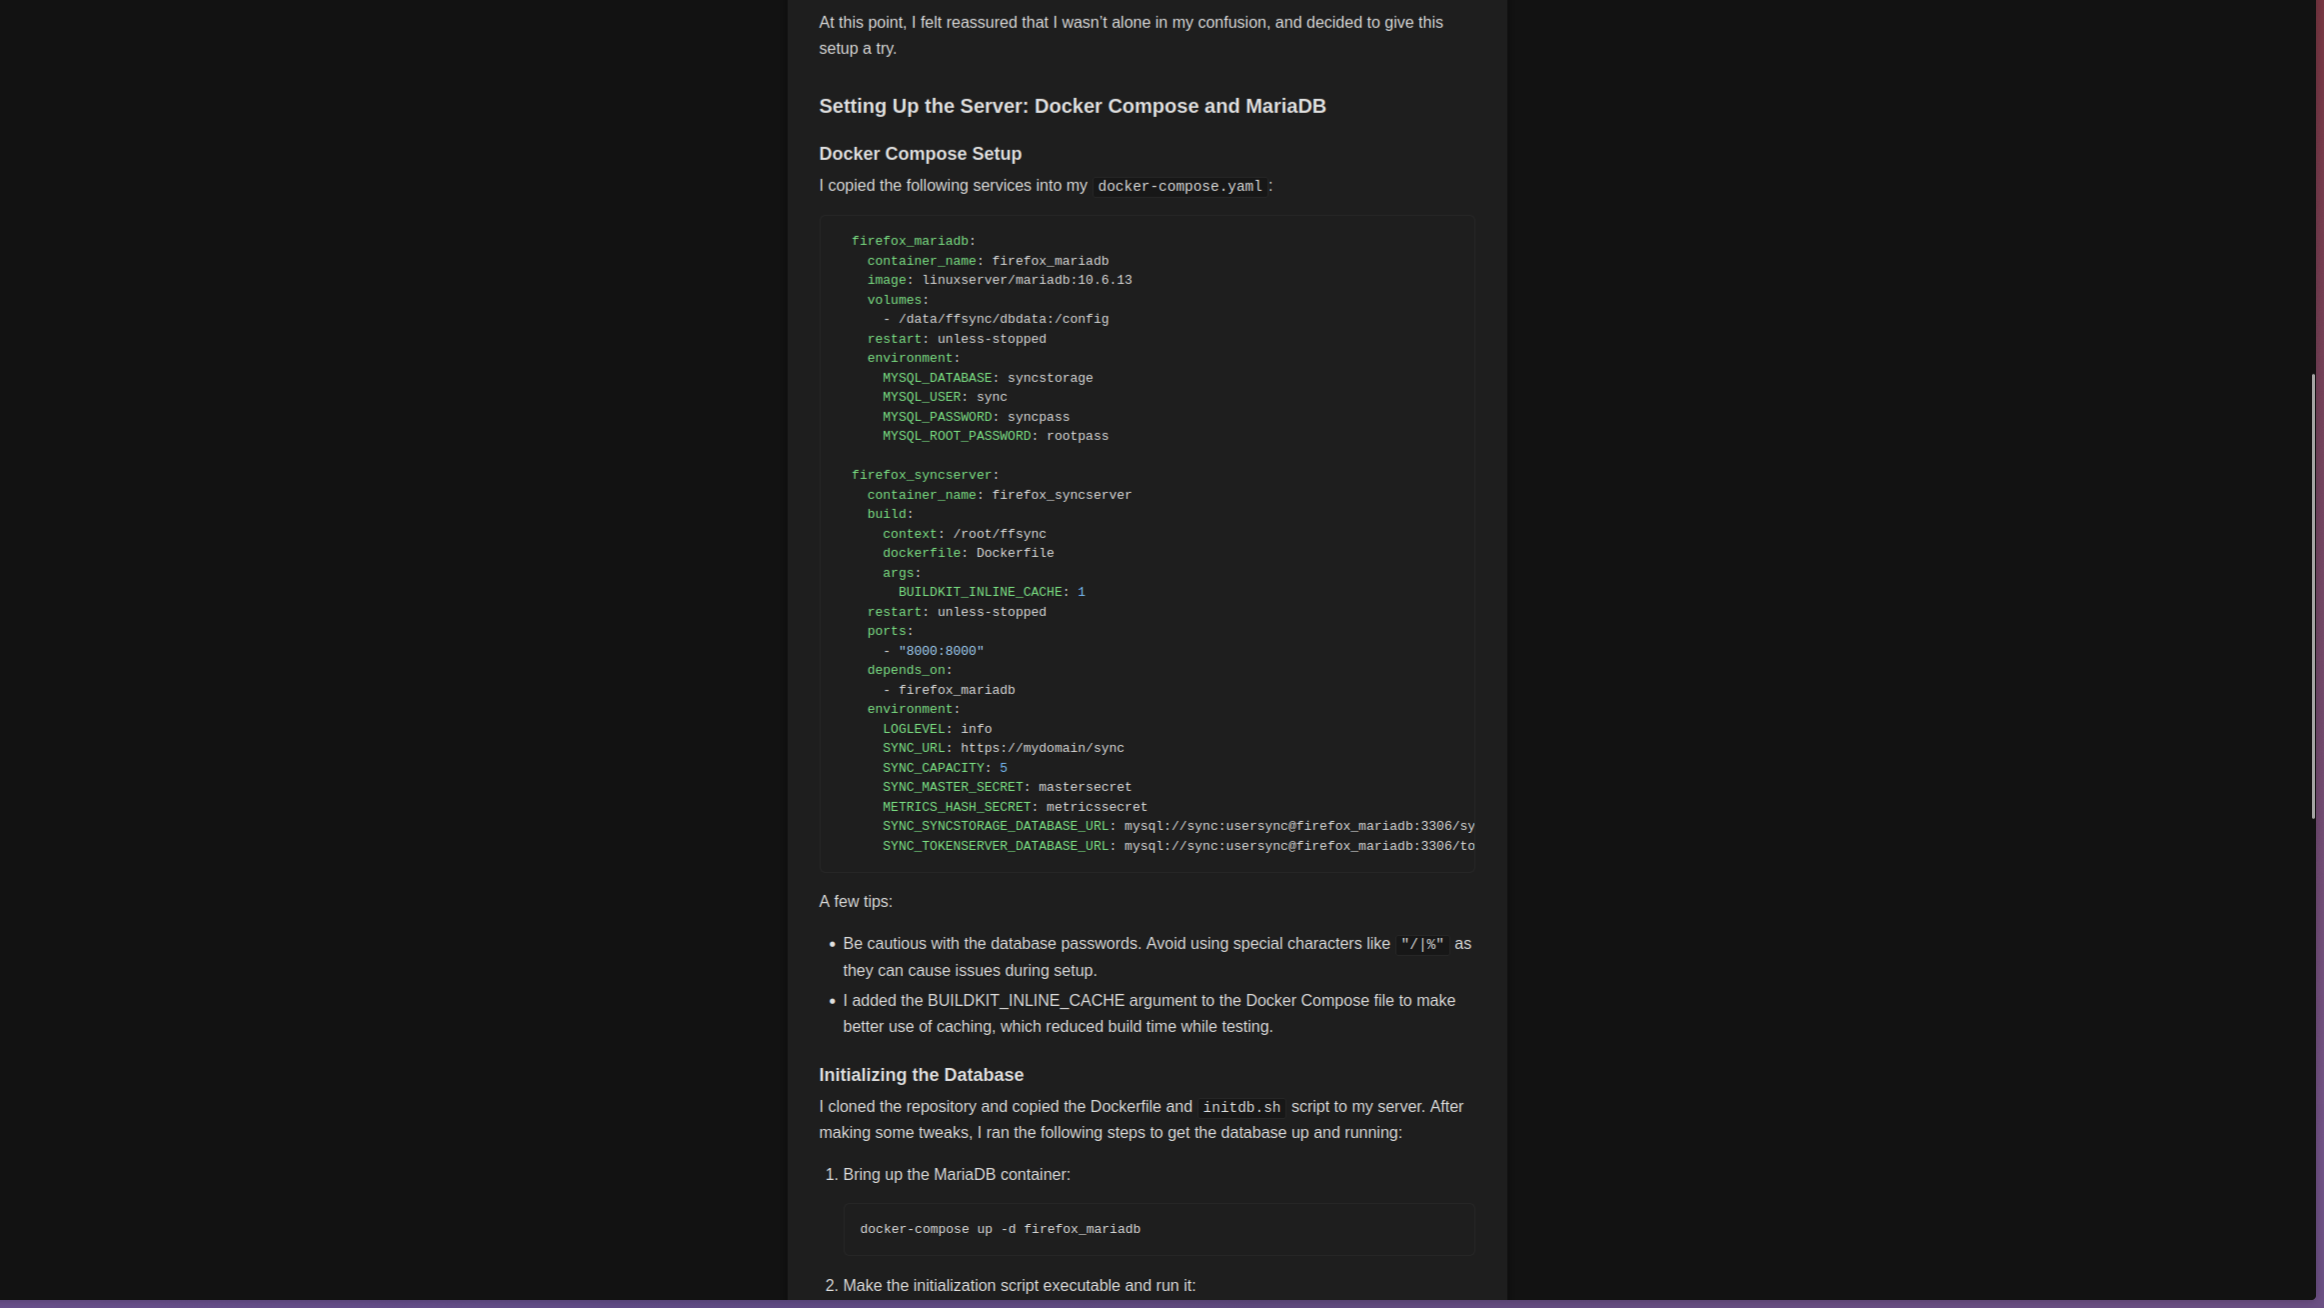Click the command "docker-compose up -d firefox_mariadb"

click(1000, 1229)
